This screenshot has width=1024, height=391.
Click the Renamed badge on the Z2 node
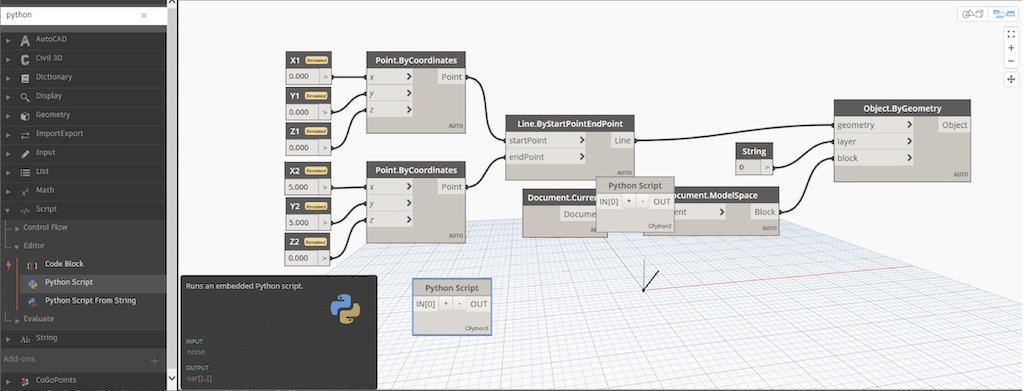(x=316, y=242)
